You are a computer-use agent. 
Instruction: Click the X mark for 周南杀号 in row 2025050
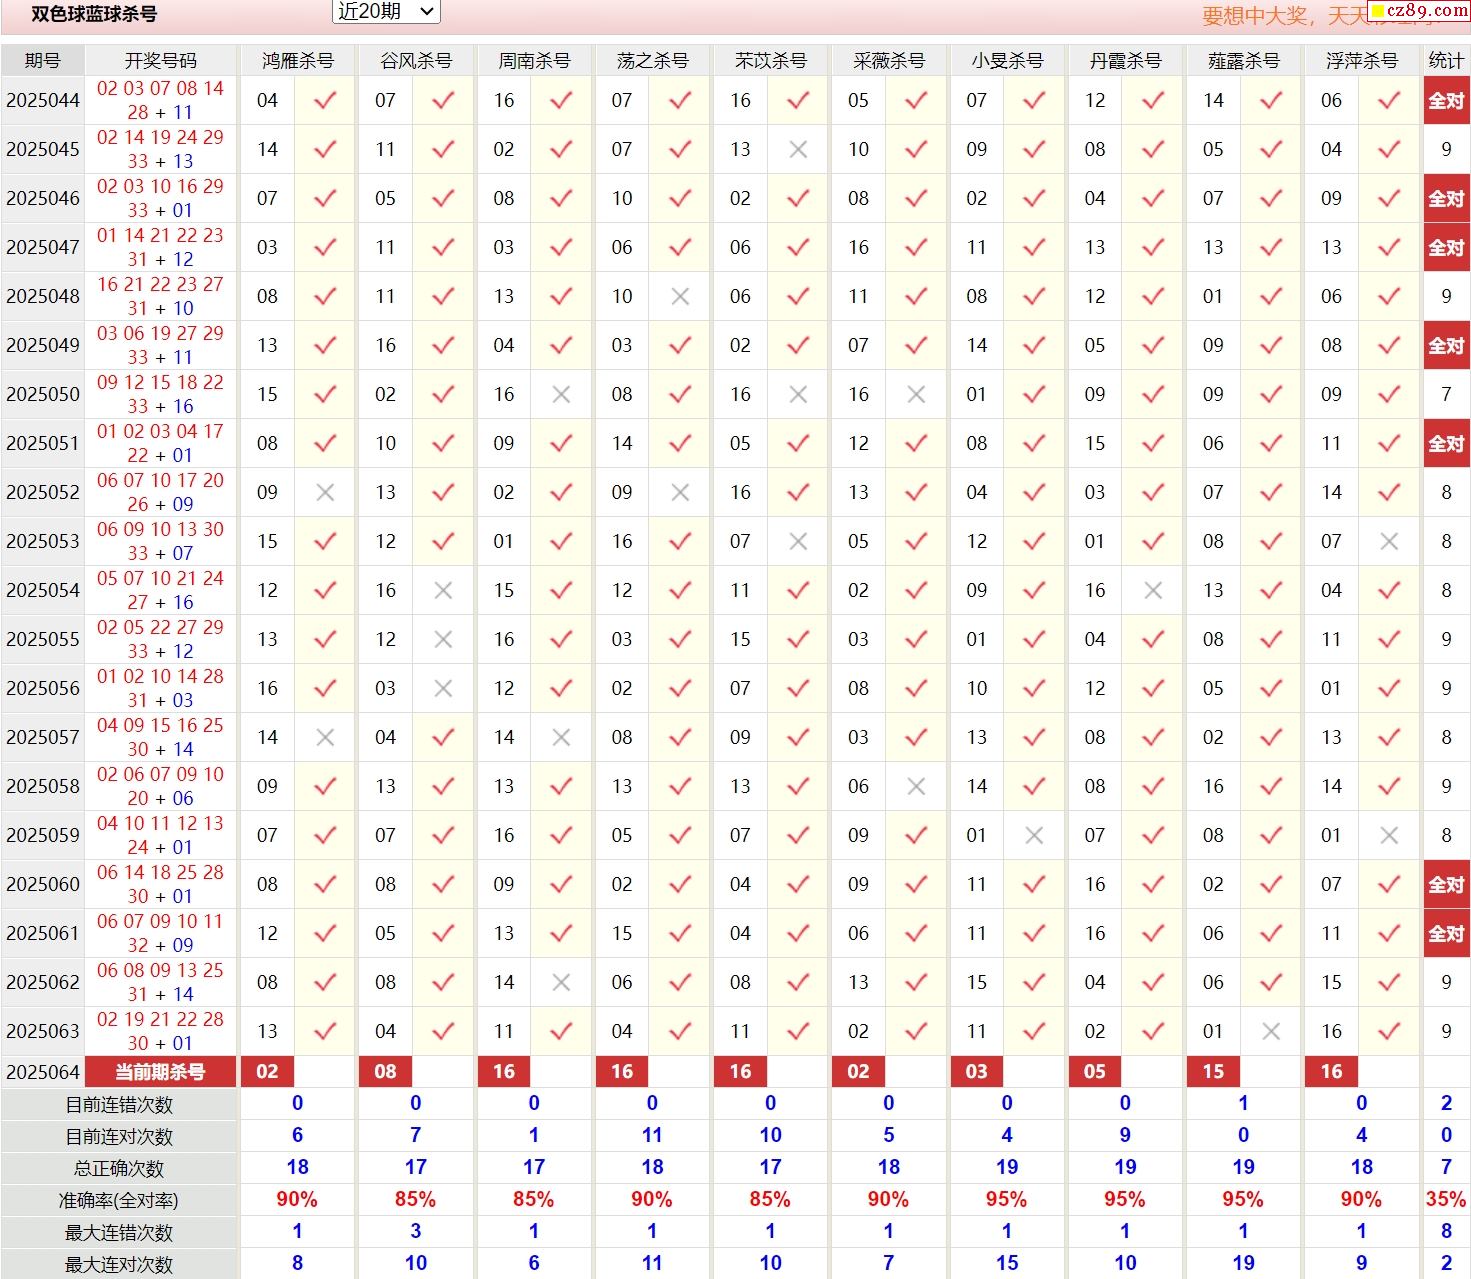pyautogui.click(x=561, y=394)
